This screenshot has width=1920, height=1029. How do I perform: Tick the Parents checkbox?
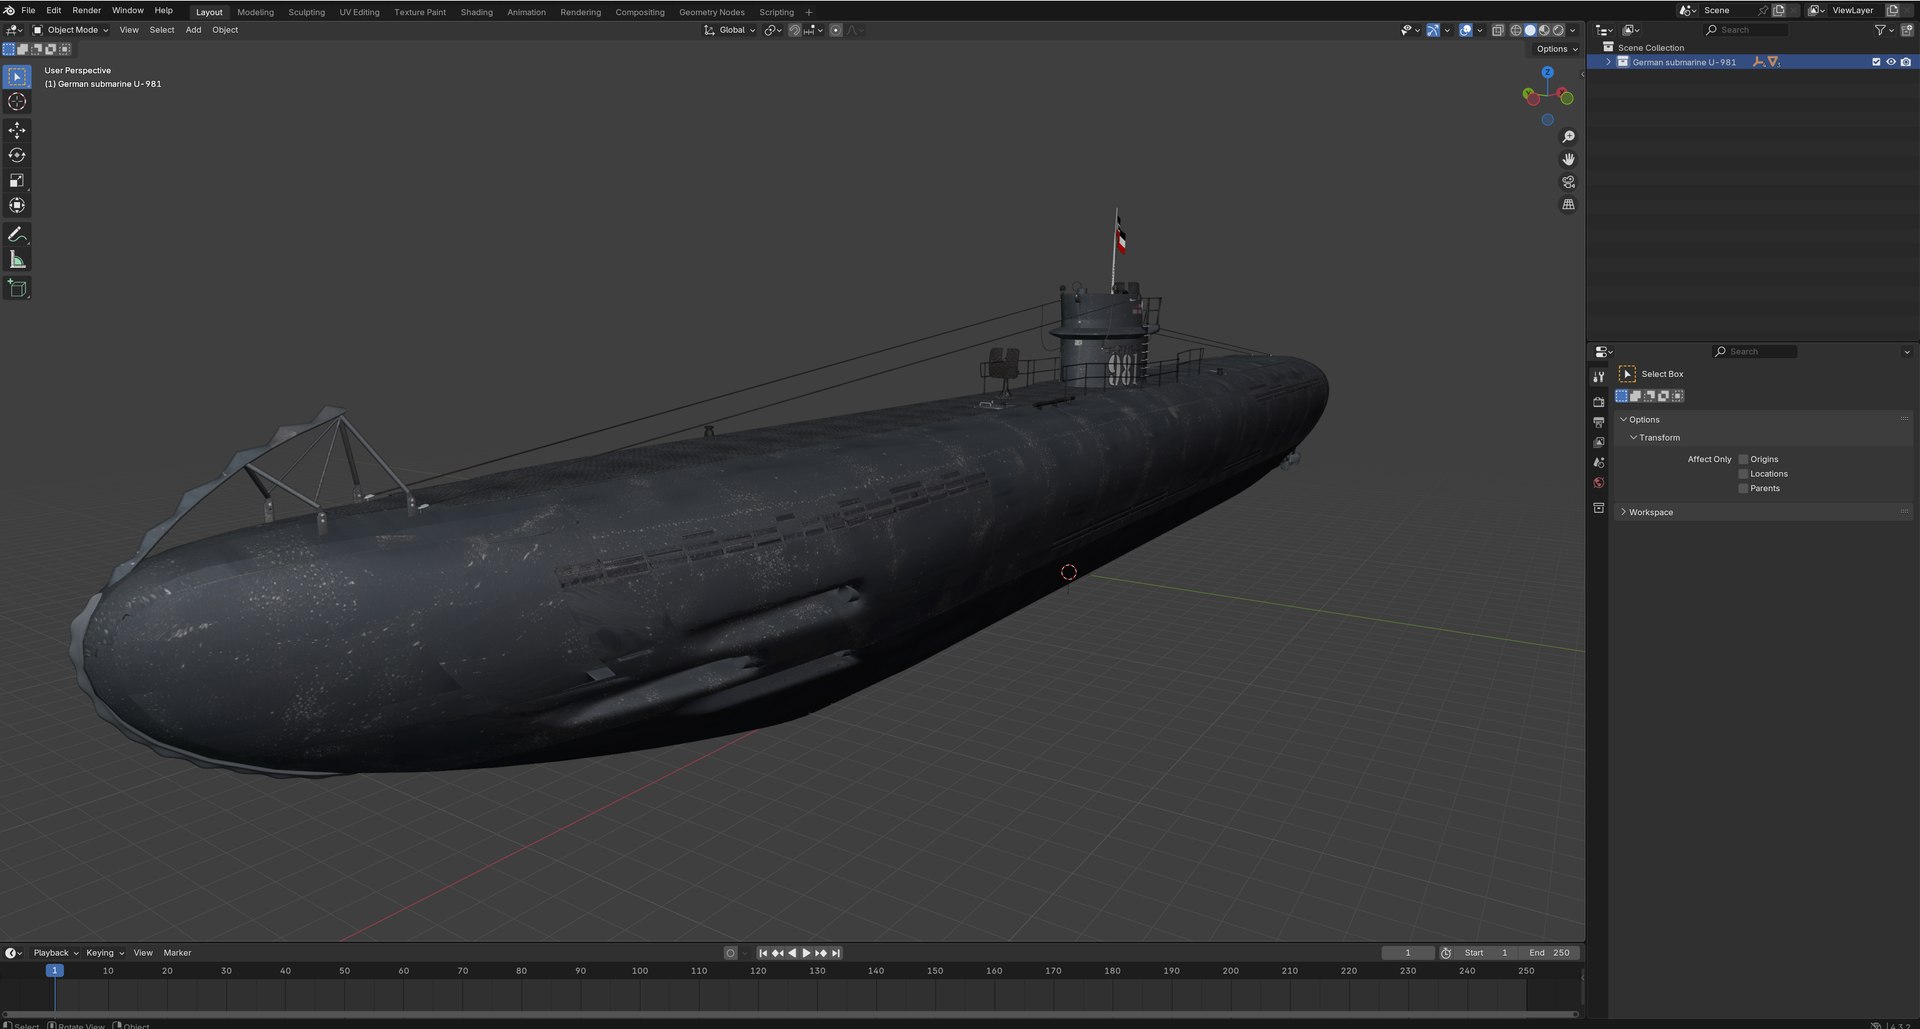[x=1743, y=489]
